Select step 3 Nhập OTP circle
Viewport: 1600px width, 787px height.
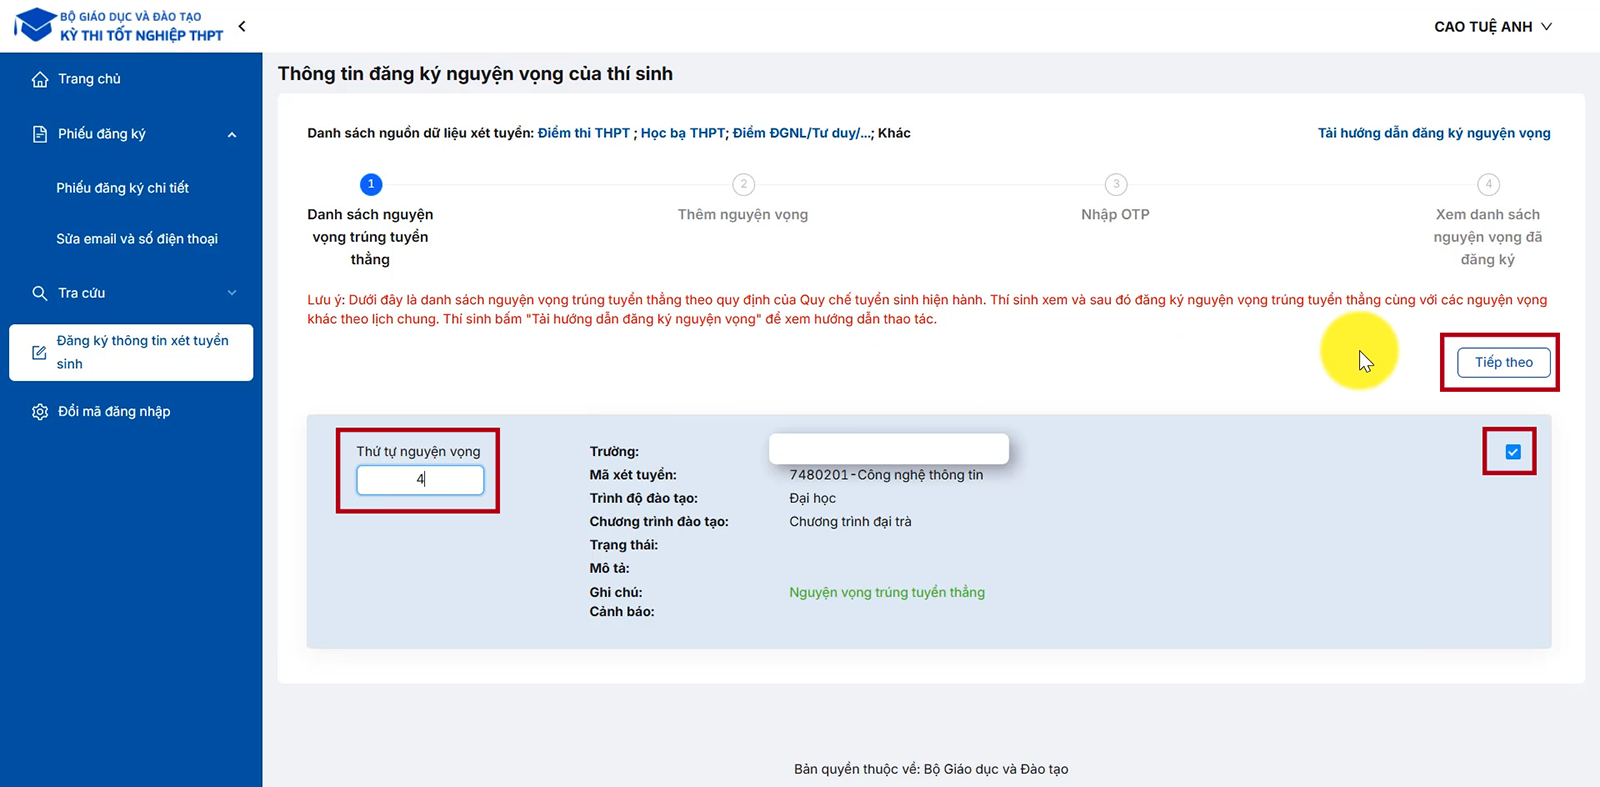(x=1116, y=184)
